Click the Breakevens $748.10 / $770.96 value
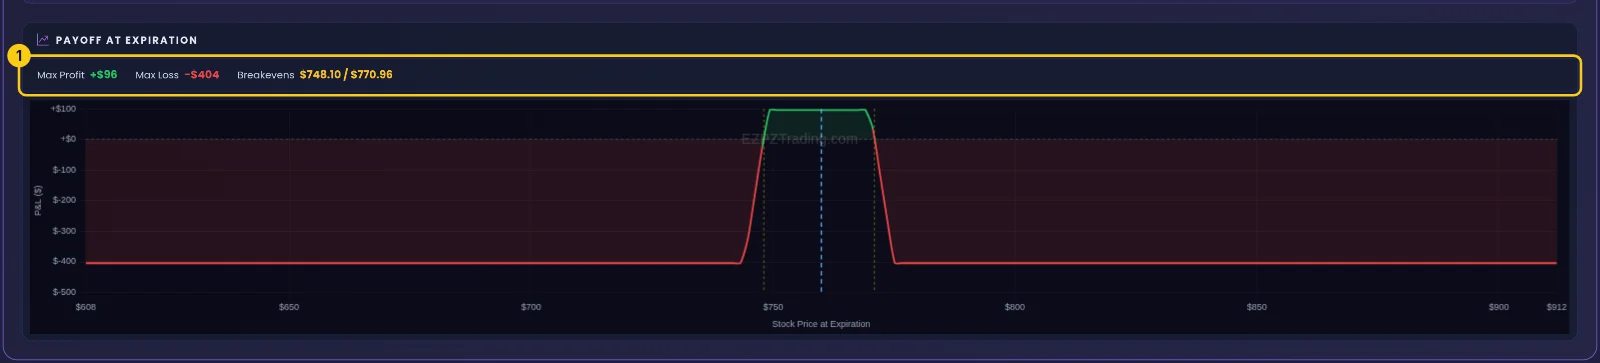The image size is (1600, 363). click(x=346, y=75)
